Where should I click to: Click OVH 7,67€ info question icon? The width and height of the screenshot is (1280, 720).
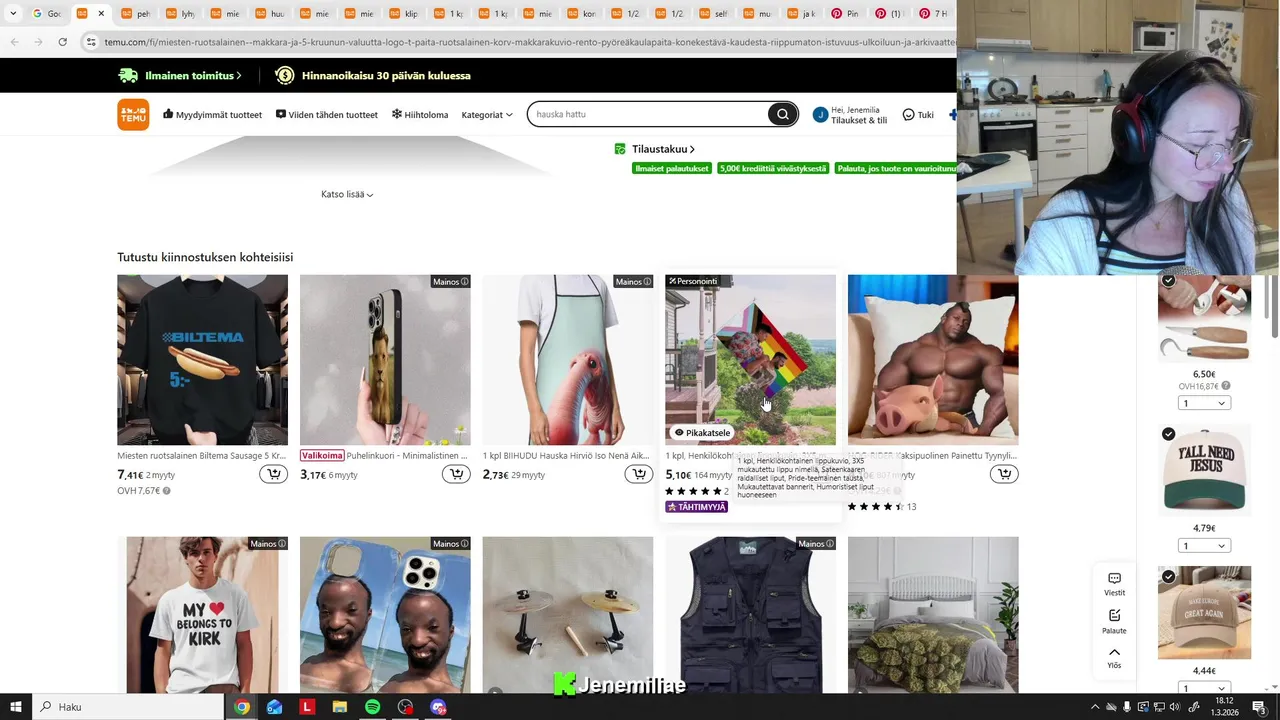[166, 491]
